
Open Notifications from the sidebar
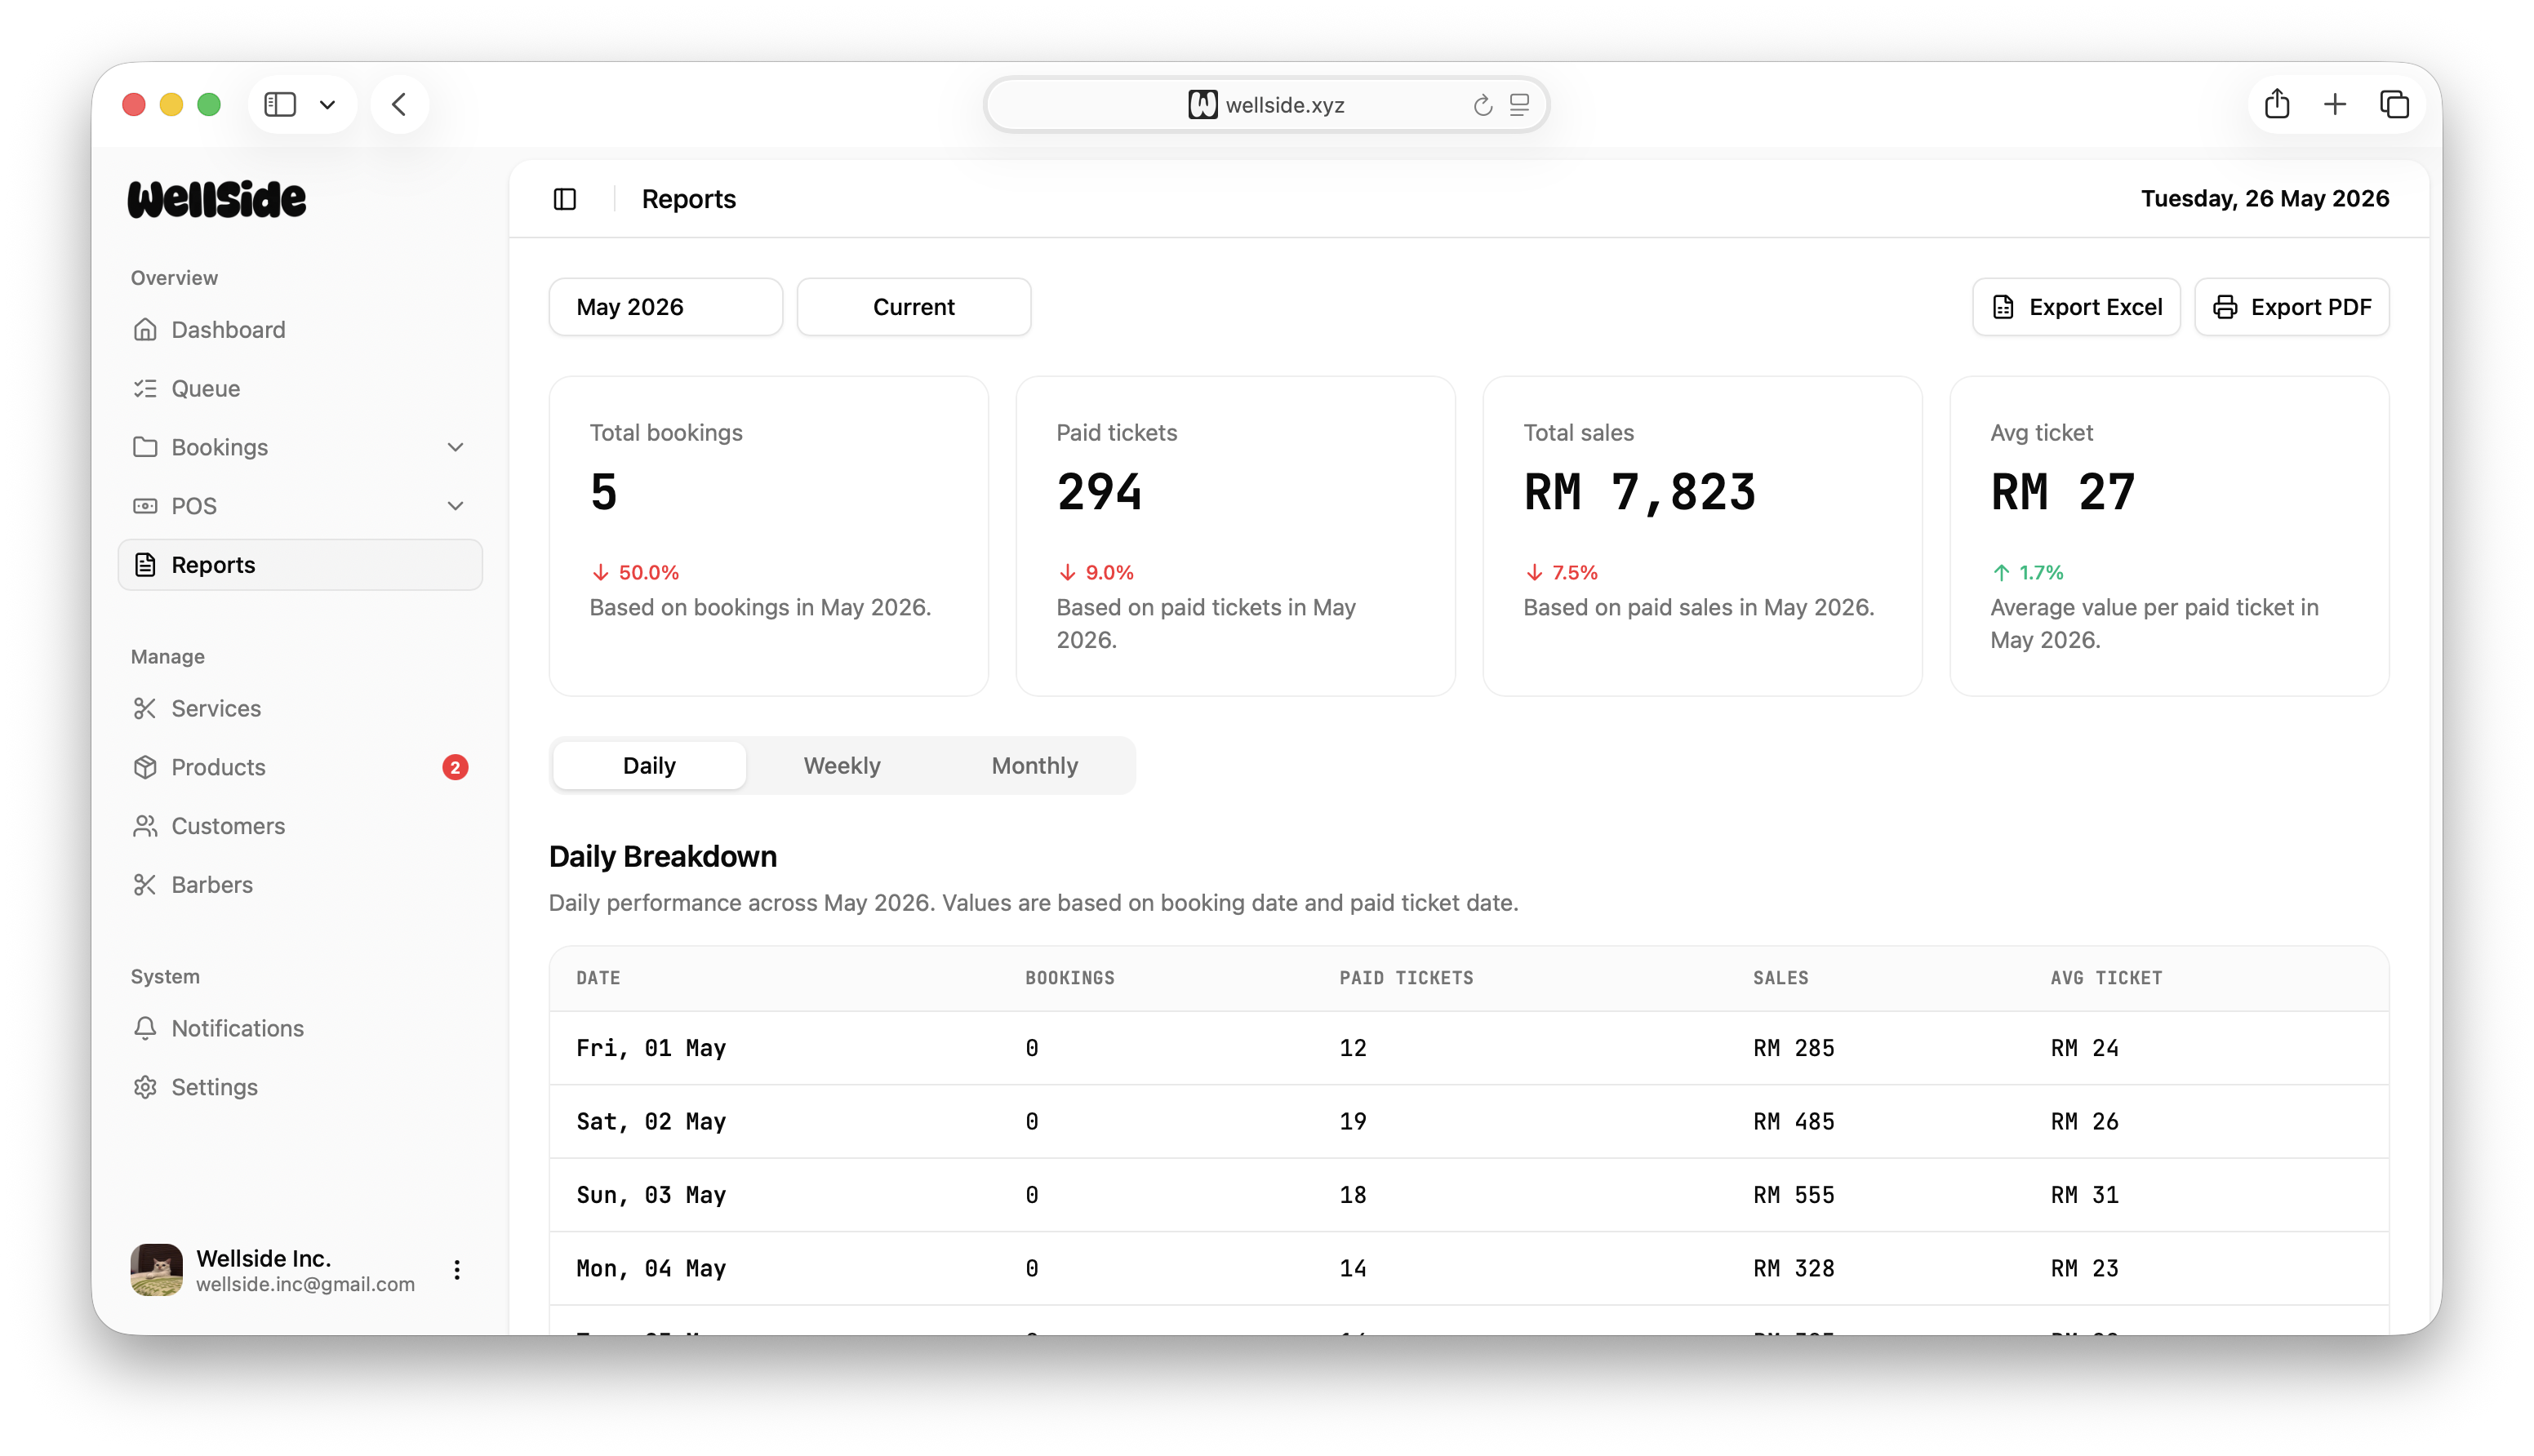[300, 1028]
